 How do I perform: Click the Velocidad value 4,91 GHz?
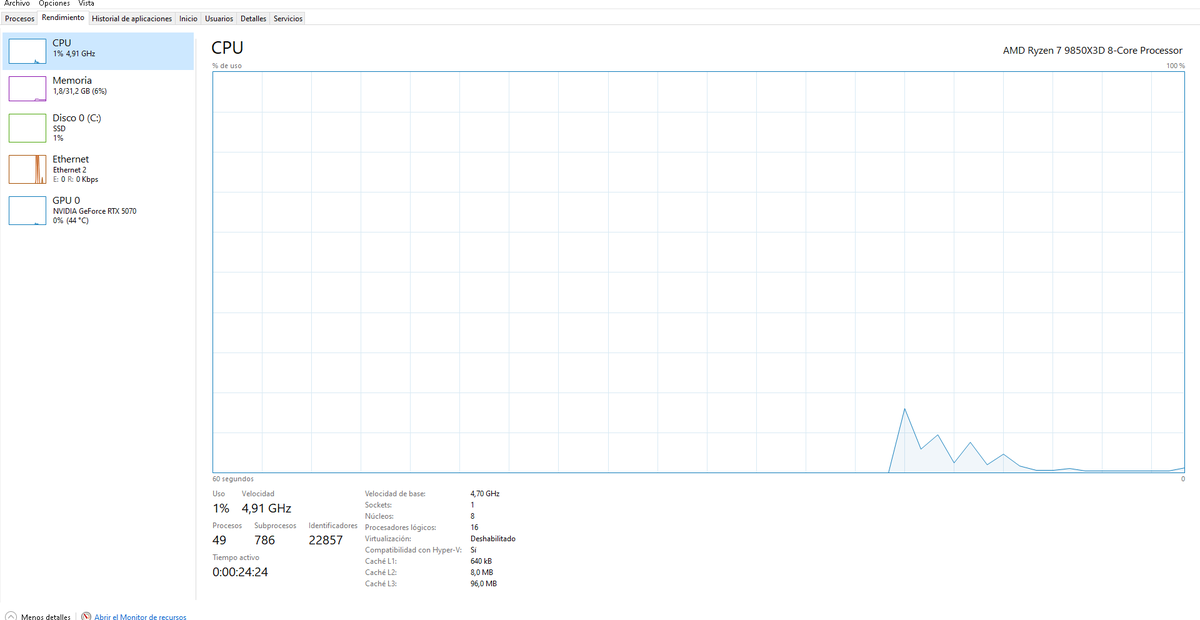266,509
